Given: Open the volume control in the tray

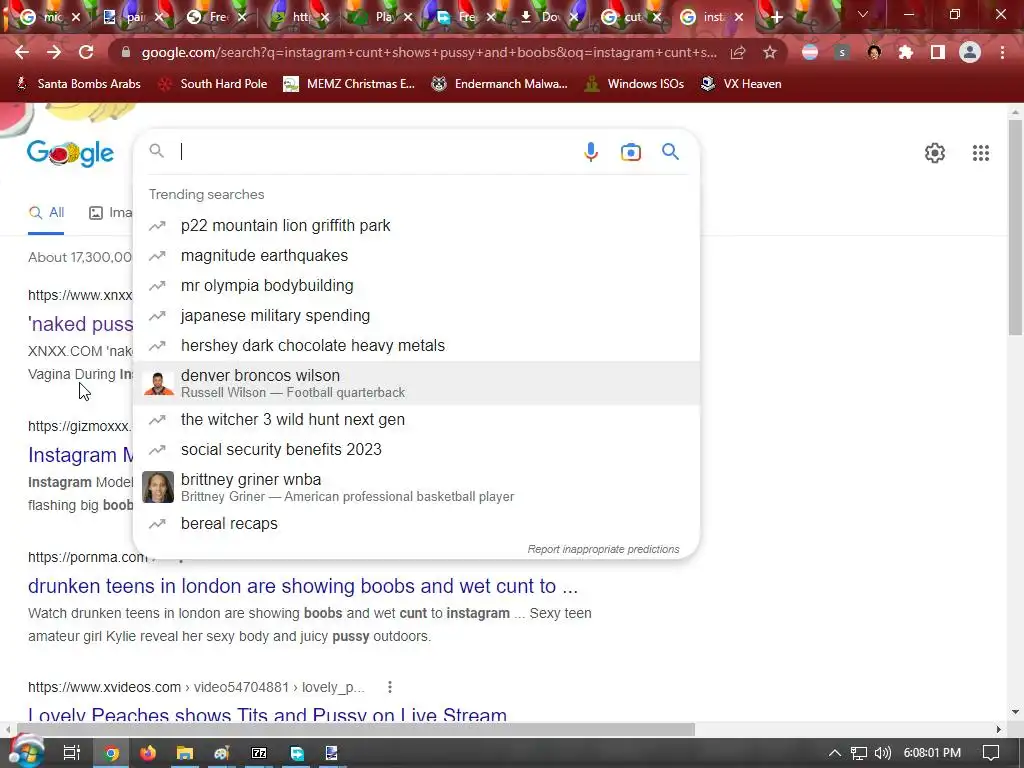Looking at the screenshot, I should pos(882,753).
